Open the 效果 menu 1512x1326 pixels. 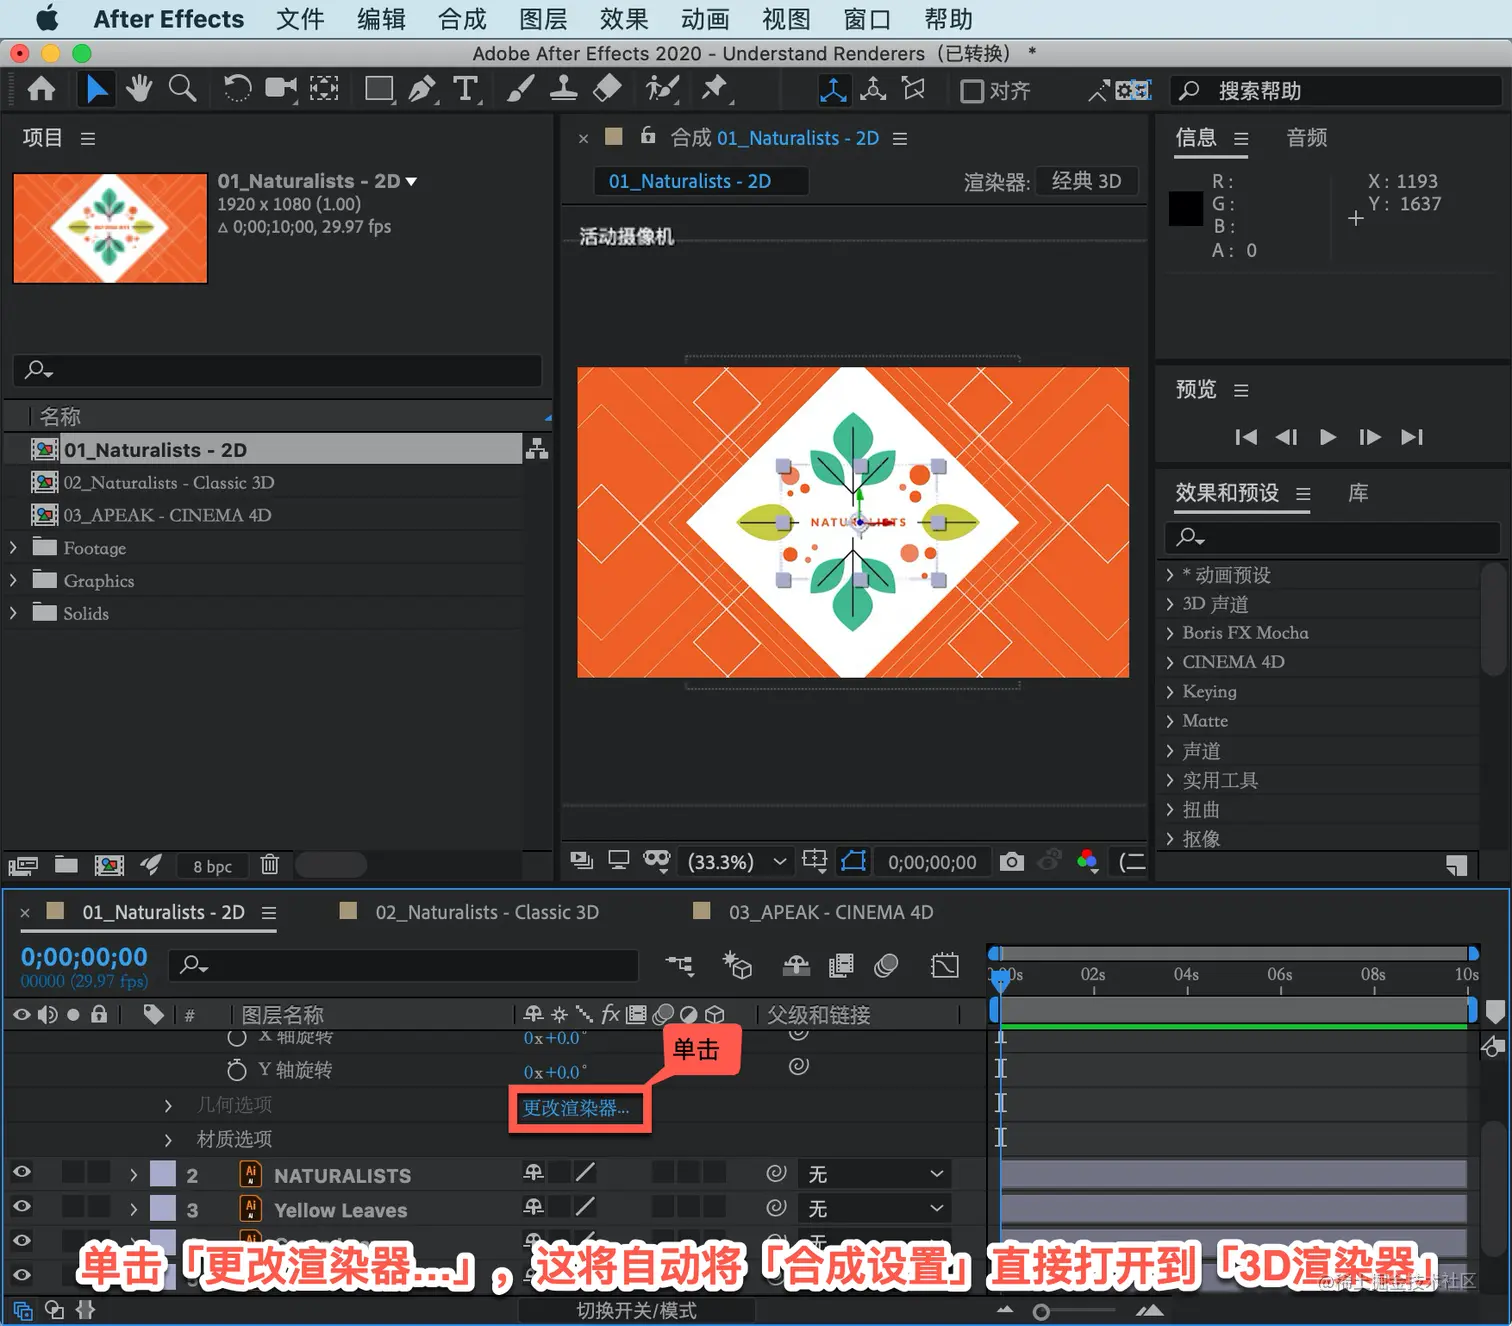tap(624, 19)
